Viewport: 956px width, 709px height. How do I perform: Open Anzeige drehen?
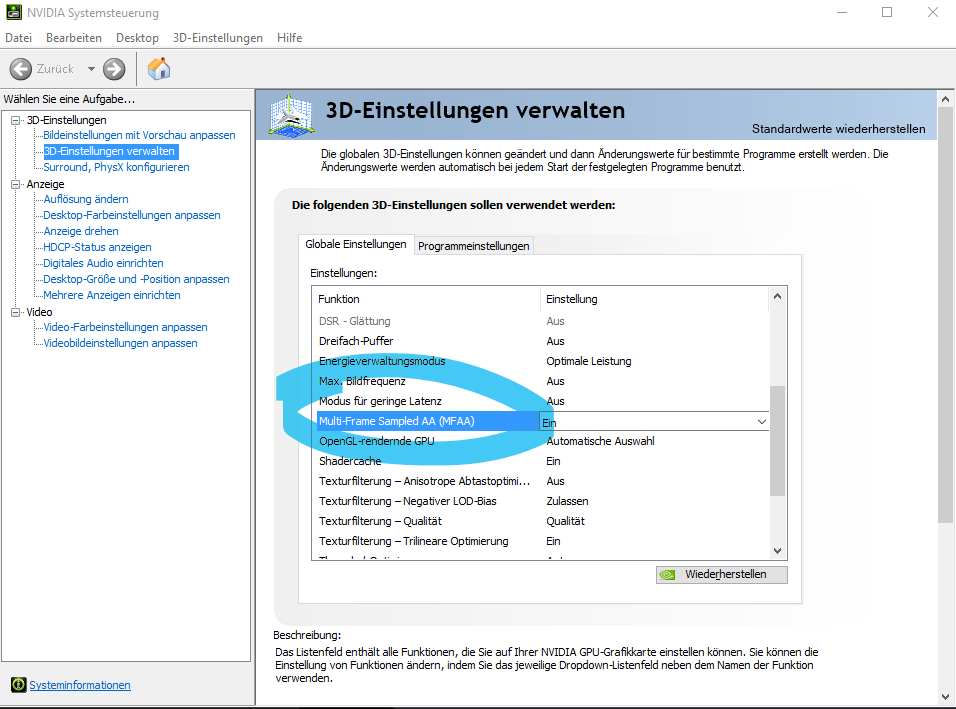[81, 231]
